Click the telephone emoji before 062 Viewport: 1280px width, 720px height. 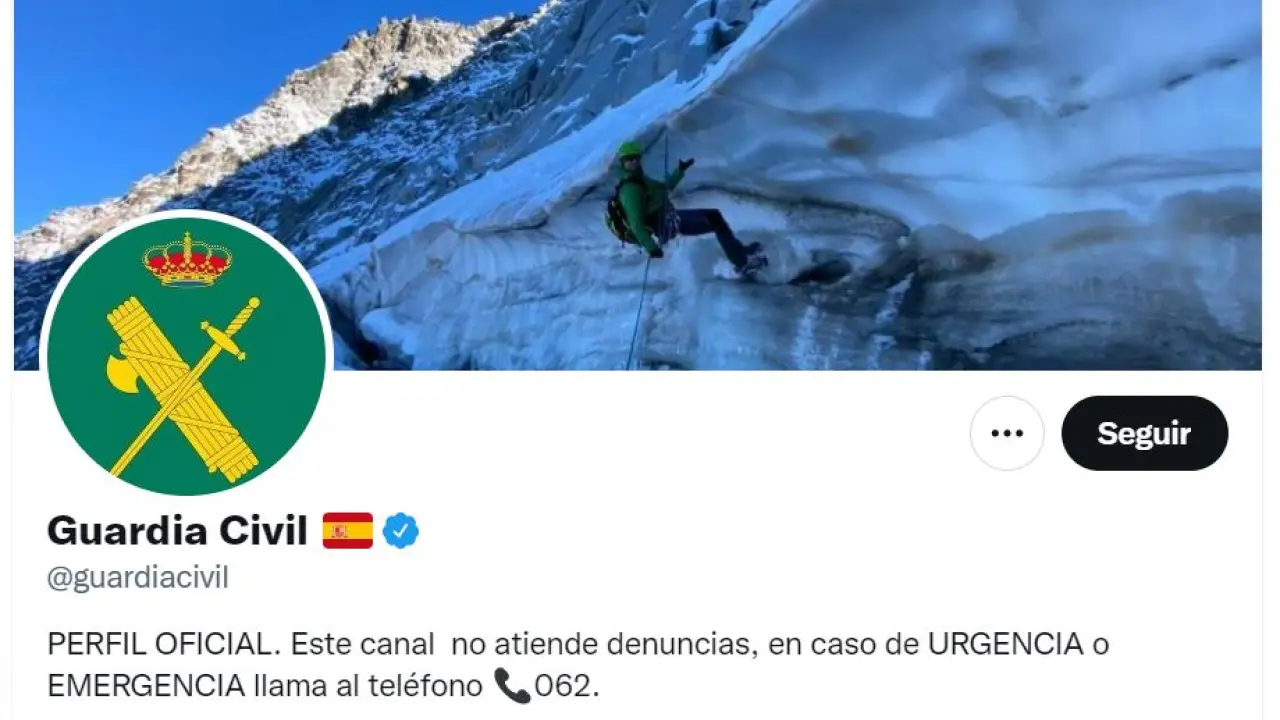512,686
